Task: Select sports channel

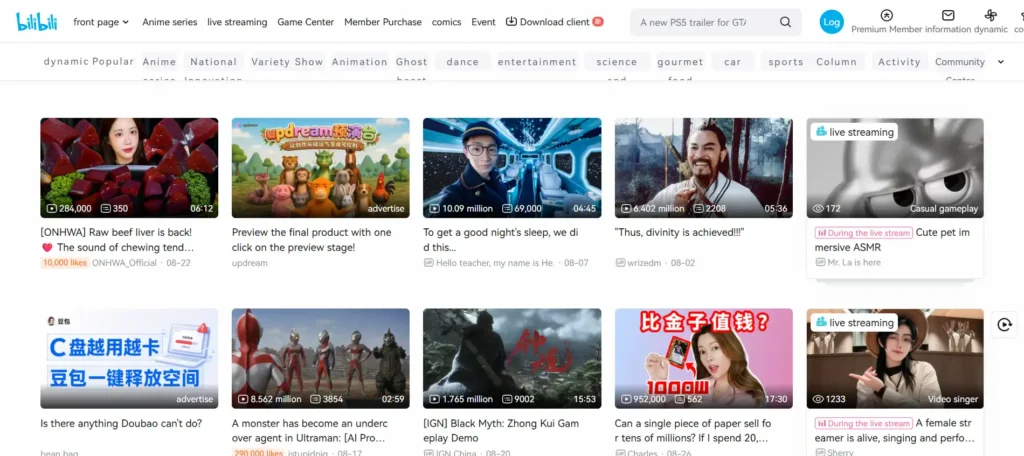Action: pos(786,62)
